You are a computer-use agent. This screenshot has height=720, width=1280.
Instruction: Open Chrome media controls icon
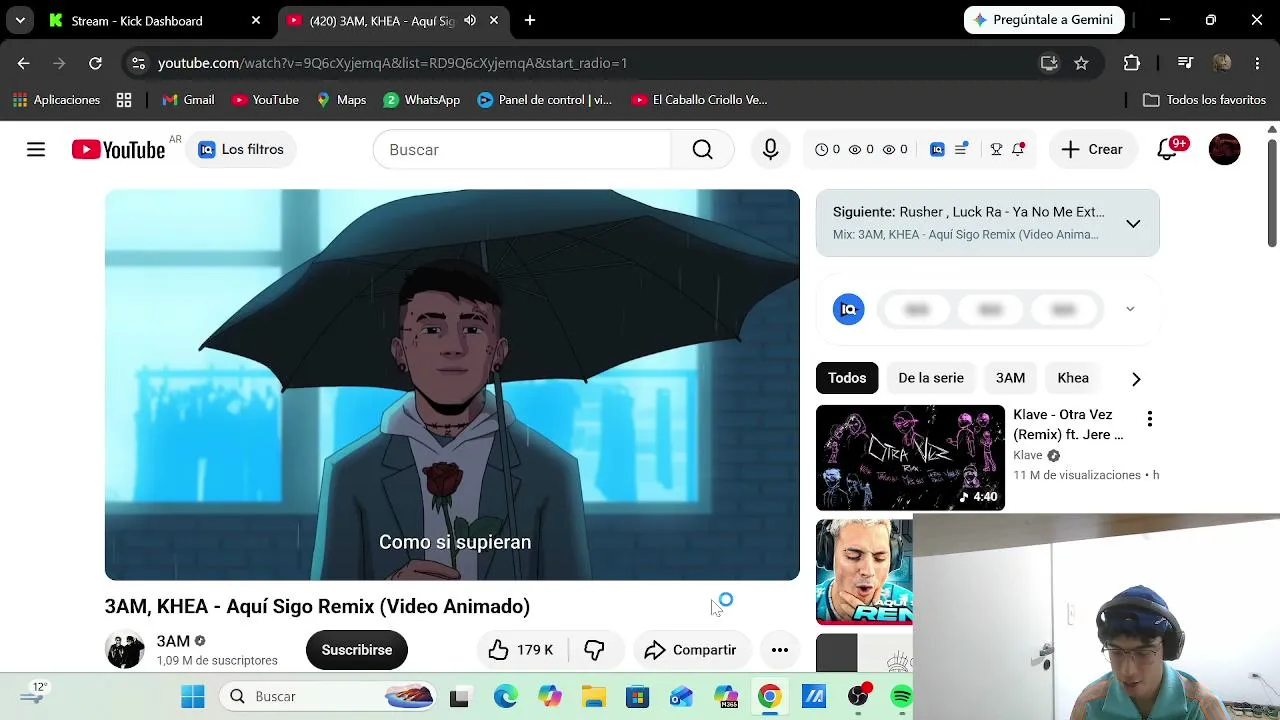(1185, 63)
